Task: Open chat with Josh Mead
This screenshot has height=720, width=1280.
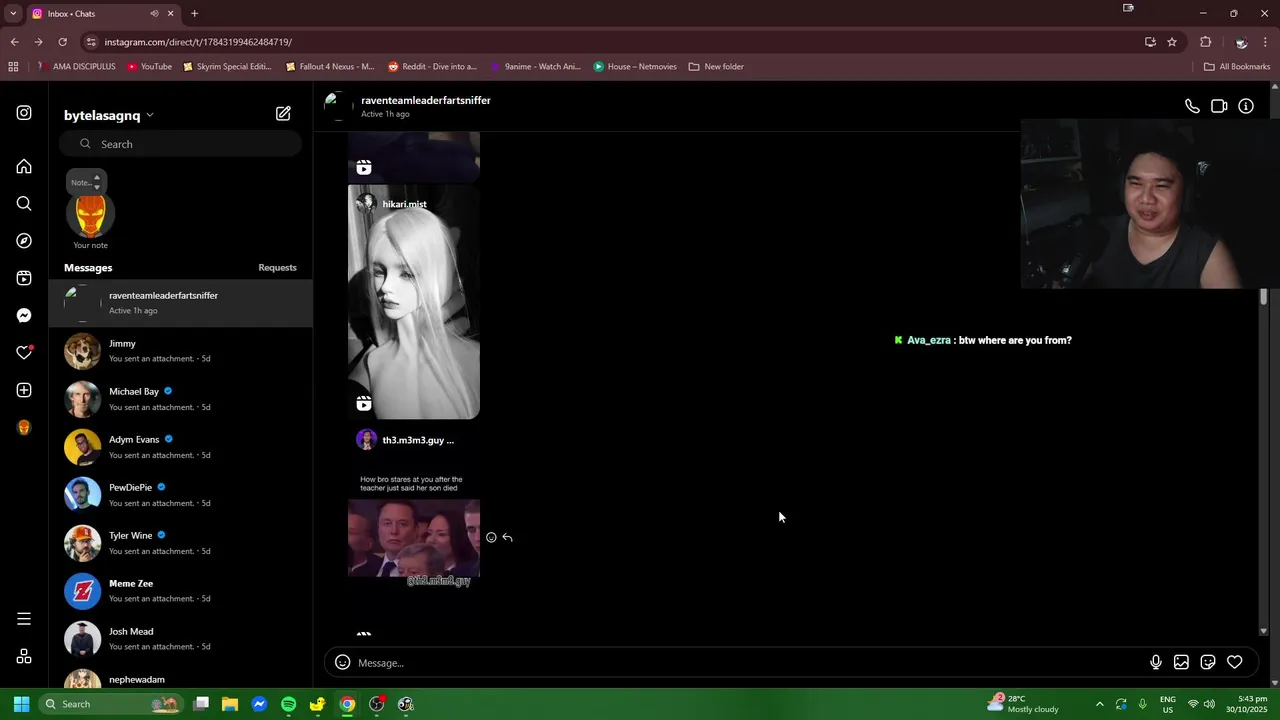Action: pos(181,639)
